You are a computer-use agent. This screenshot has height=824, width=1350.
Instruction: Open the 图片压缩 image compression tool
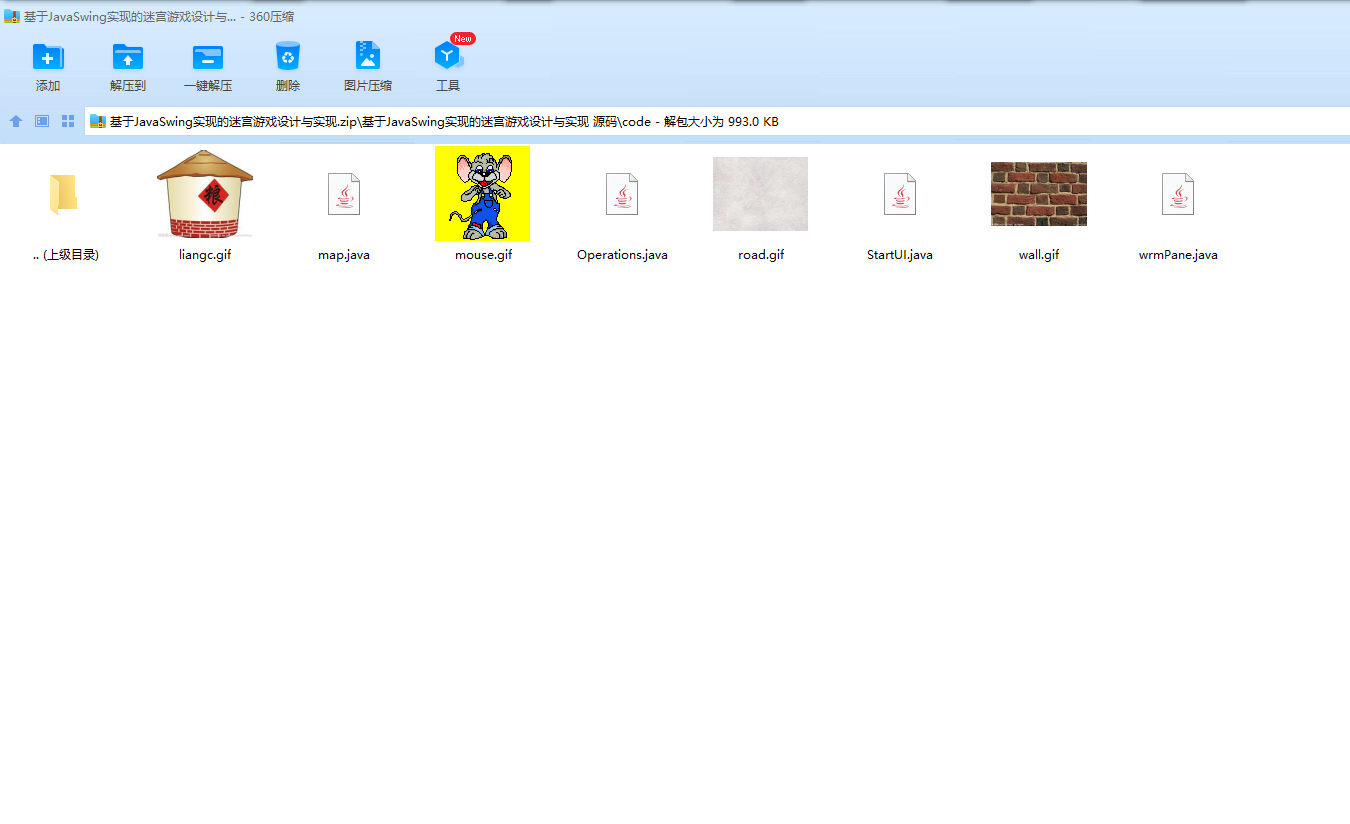[x=368, y=56]
